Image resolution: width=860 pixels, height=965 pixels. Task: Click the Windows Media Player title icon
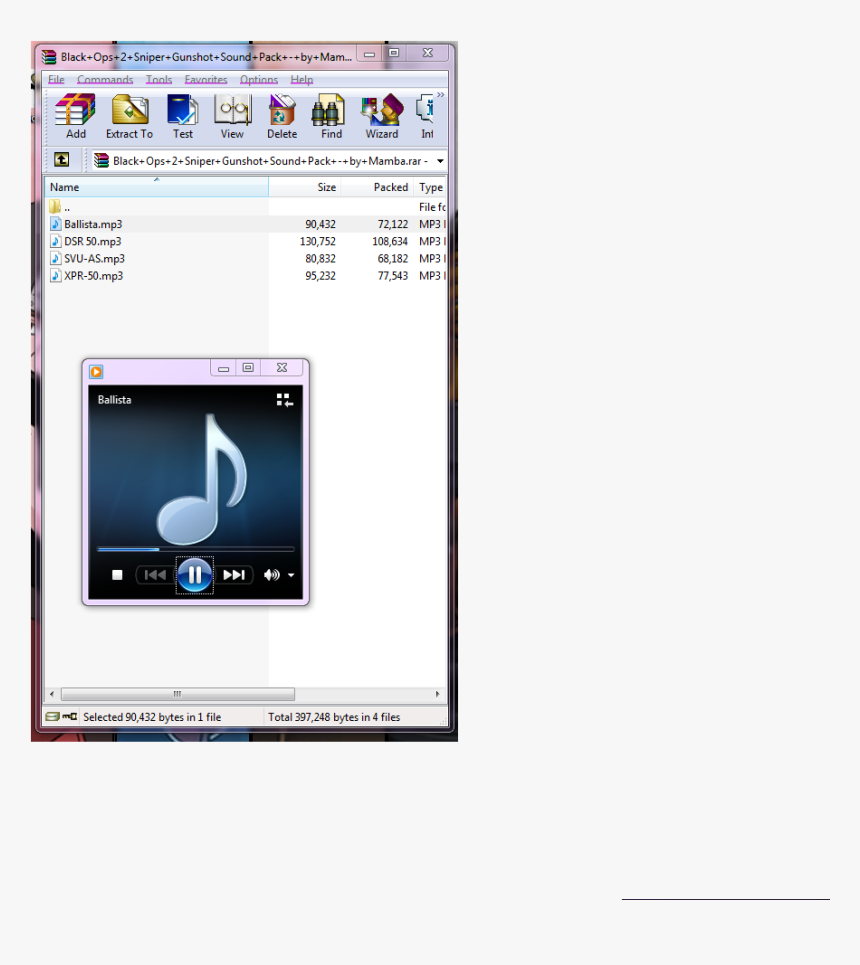point(96,372)
